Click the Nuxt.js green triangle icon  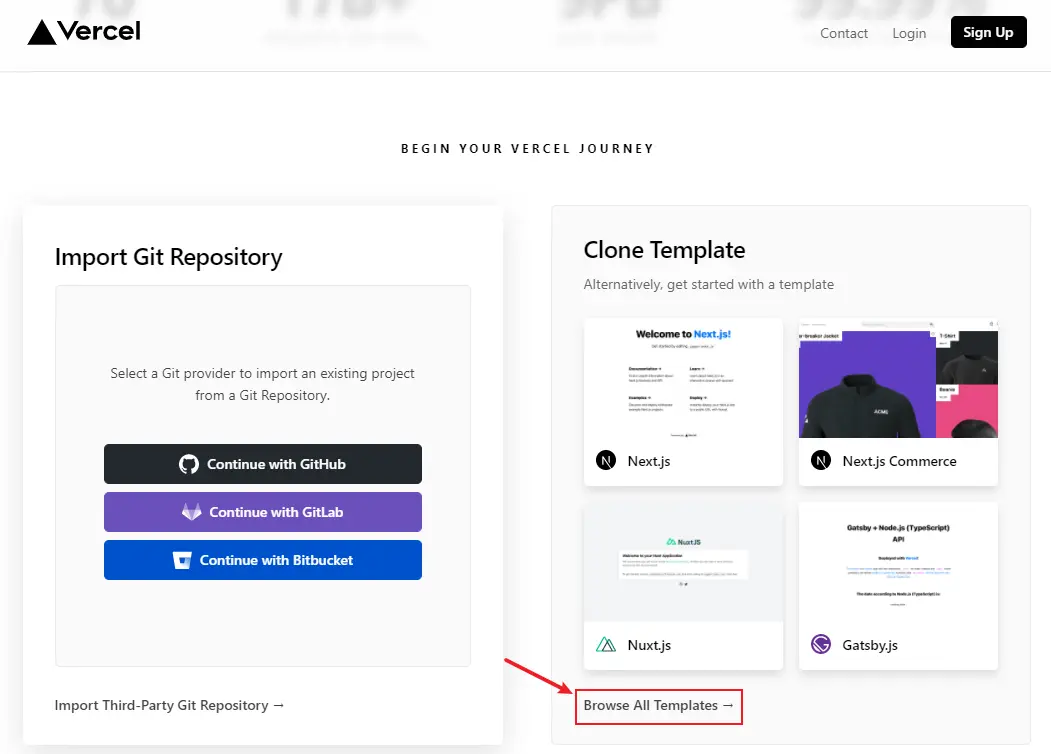click(606, 645)
